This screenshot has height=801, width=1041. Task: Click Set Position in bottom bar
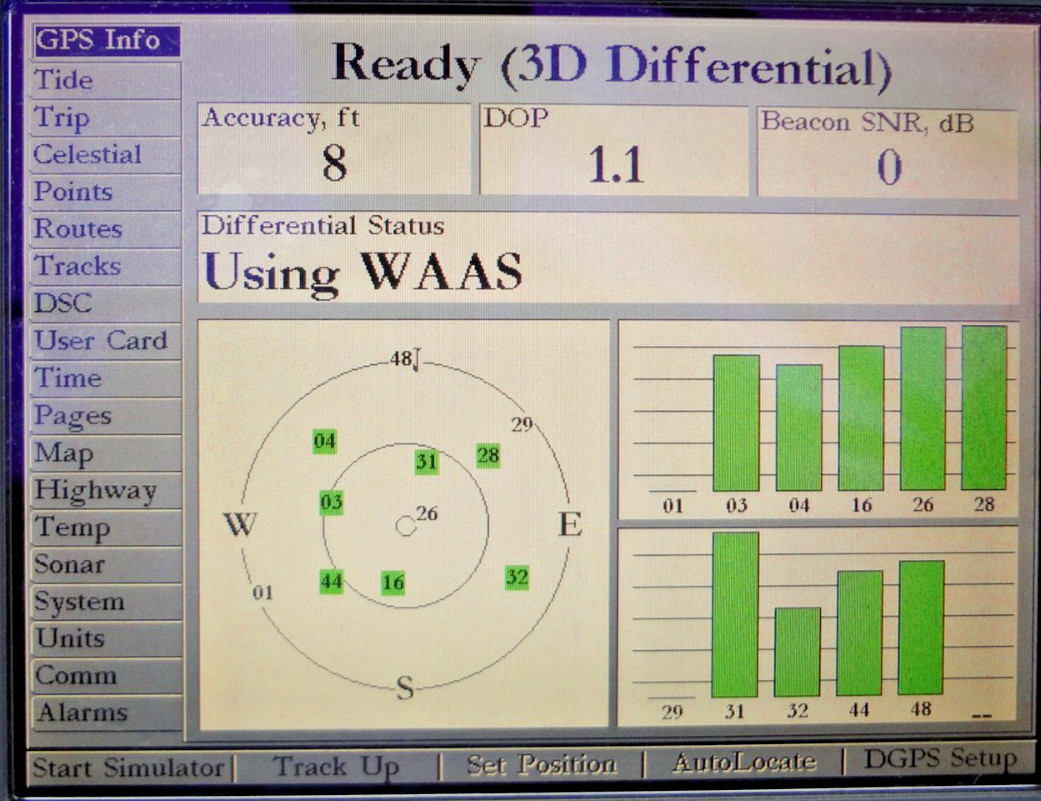541,765
